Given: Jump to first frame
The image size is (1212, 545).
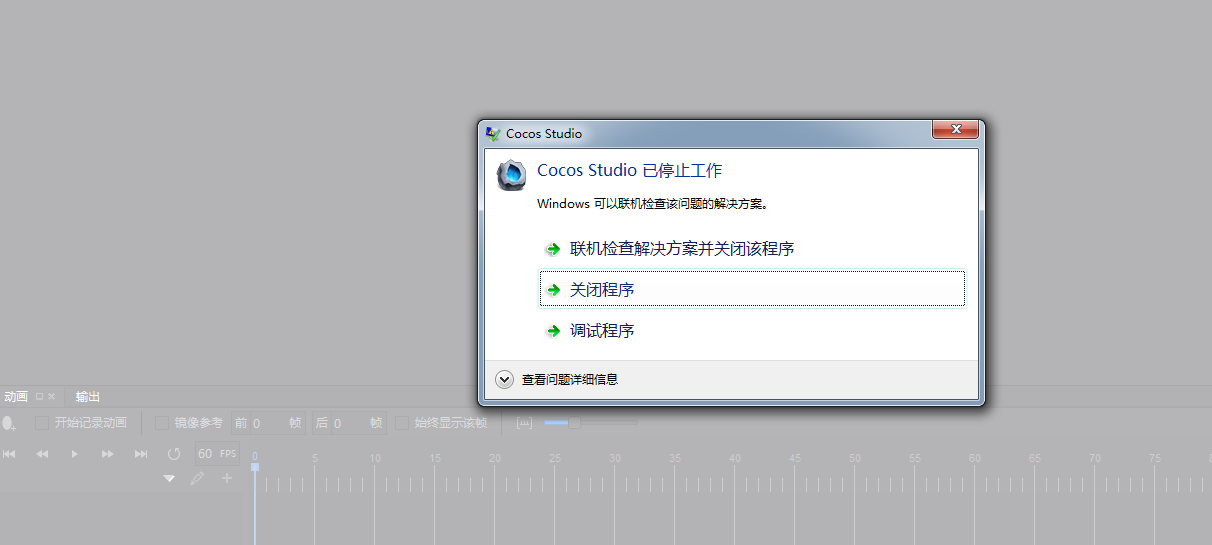Looking at the screenshot, I should tap(9, 454).
